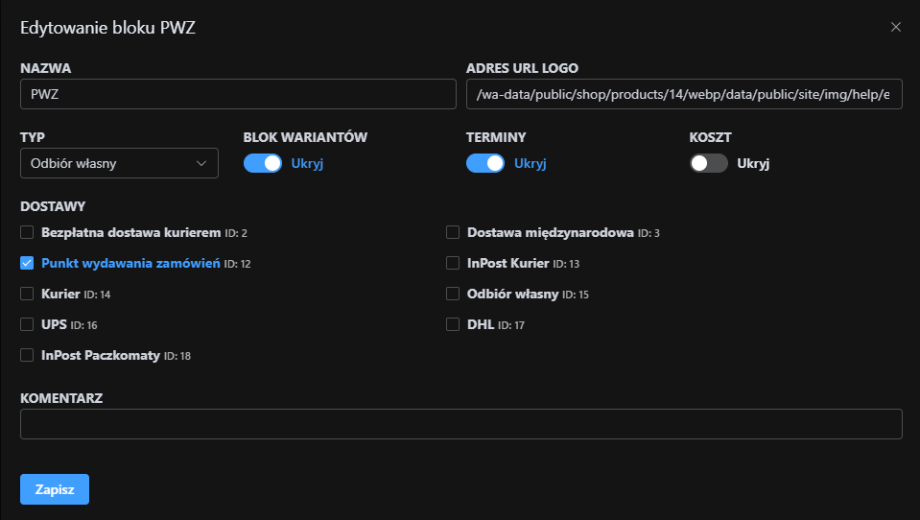
Task: Check the DHL delivery checkbox
Action: (x=453, y=325)
